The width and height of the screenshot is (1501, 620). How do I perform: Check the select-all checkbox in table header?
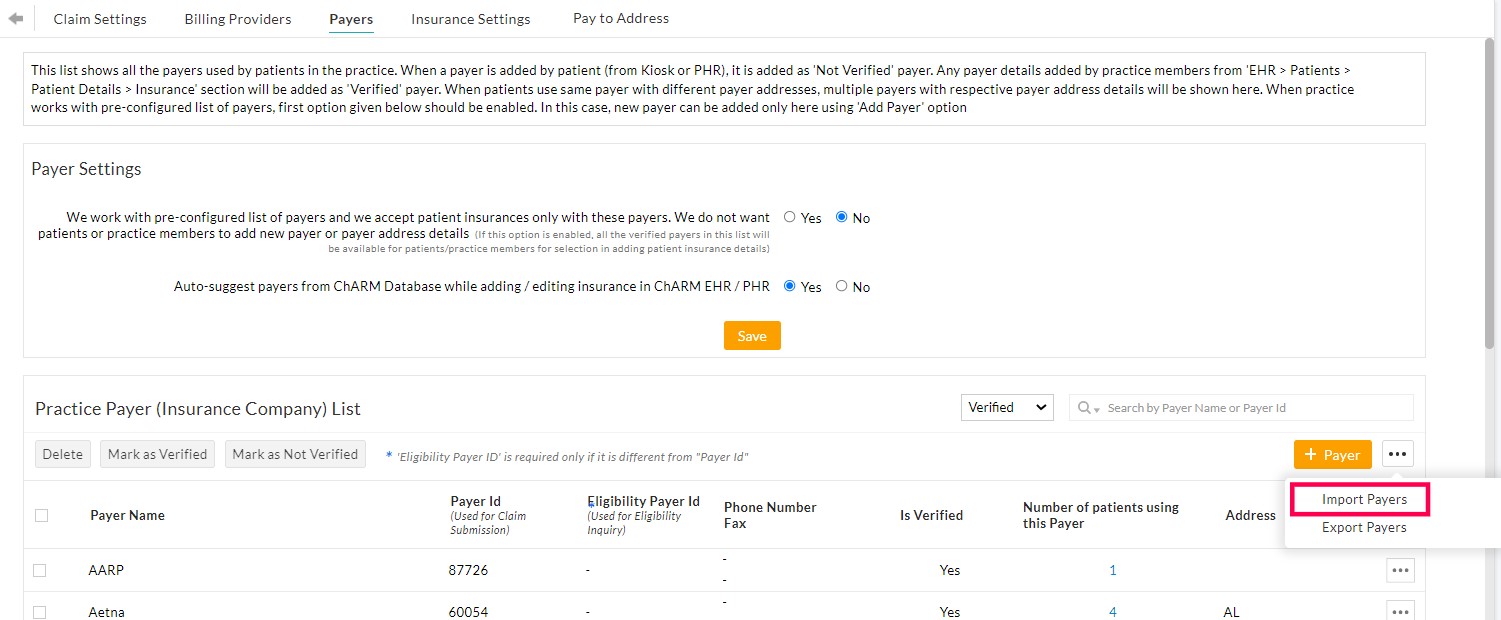click(x=41, y=514)
